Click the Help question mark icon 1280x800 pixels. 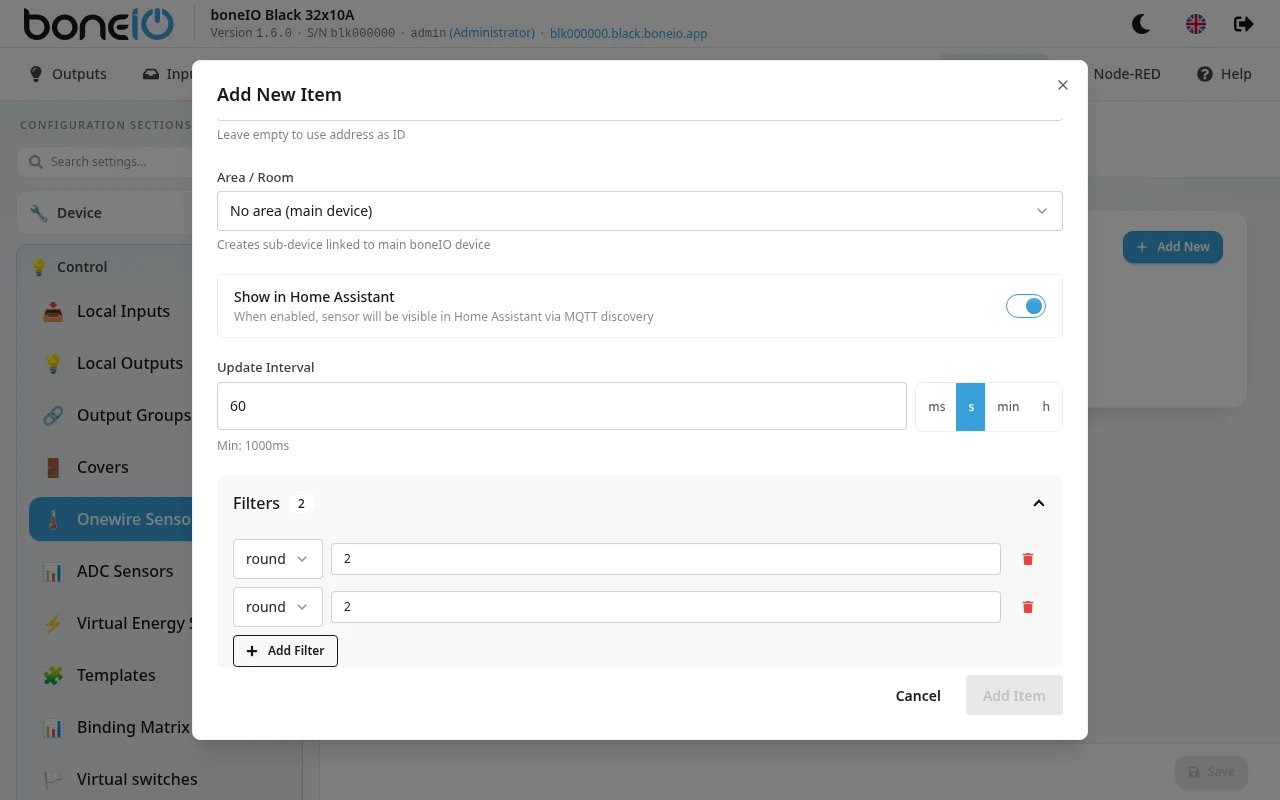click(x=1205, y=74)
